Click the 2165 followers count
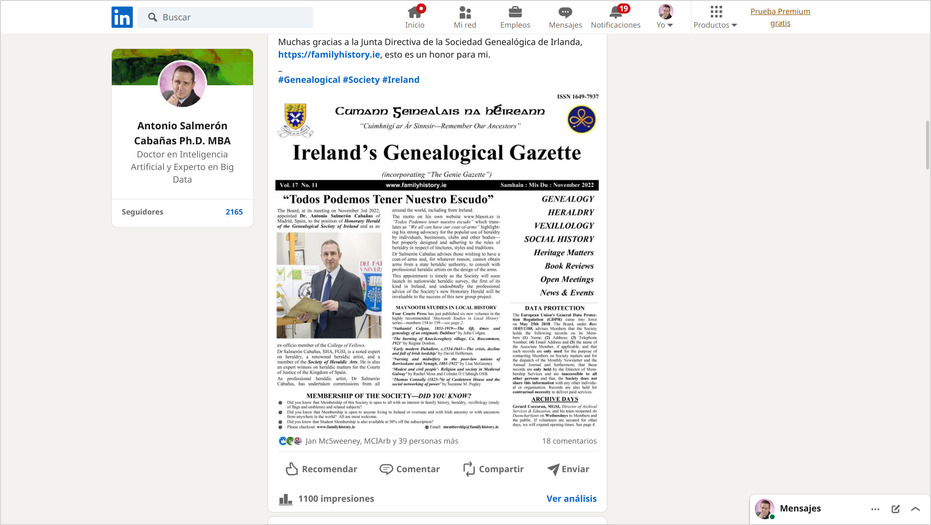The image size is (931, 525). point(234,212)
